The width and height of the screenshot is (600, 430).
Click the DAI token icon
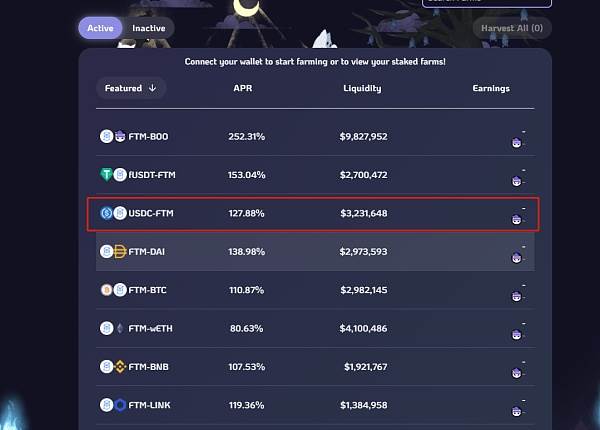pyautogui.click(x=120, y=251)
